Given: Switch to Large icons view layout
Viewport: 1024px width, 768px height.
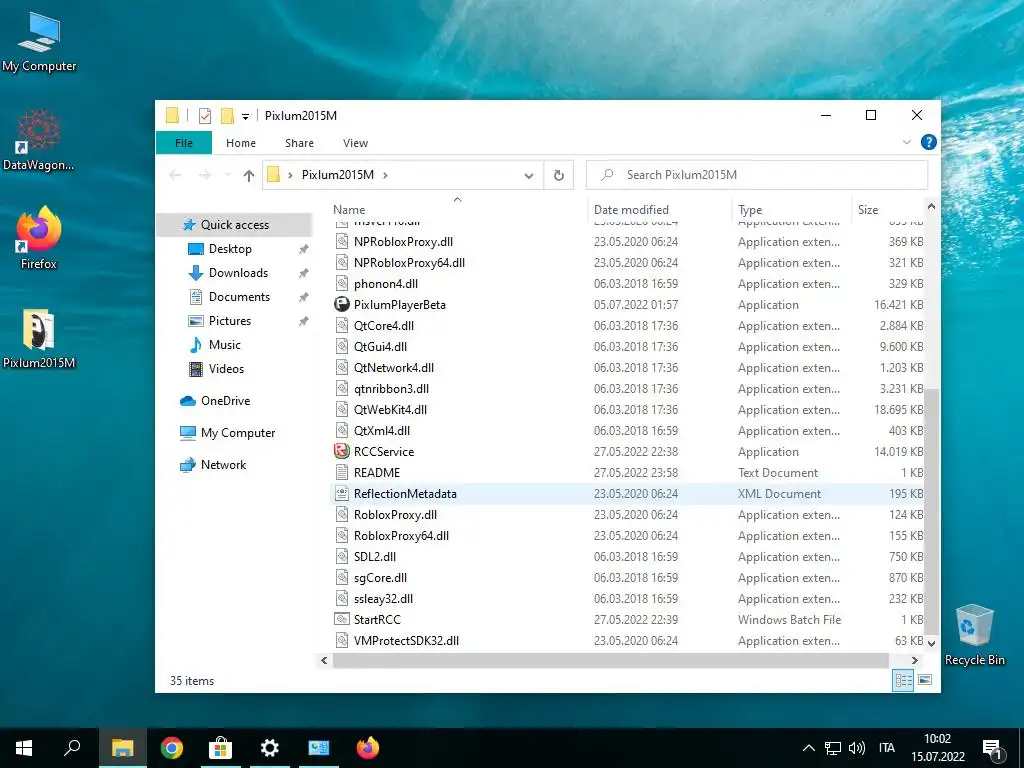Looking at the screenshot, I should click(925, 680).
